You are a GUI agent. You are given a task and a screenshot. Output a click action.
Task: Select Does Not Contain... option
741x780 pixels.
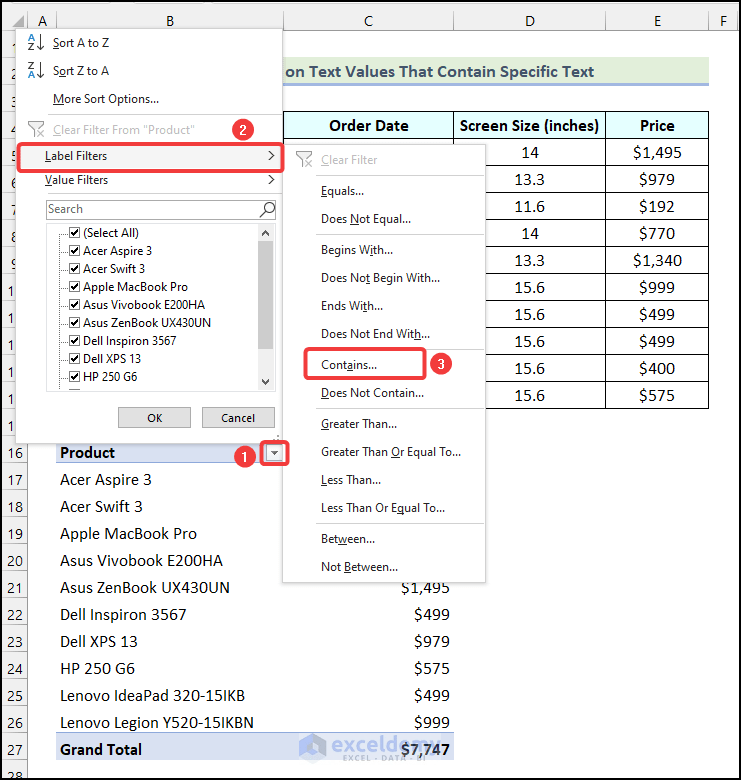click(372, 393)
